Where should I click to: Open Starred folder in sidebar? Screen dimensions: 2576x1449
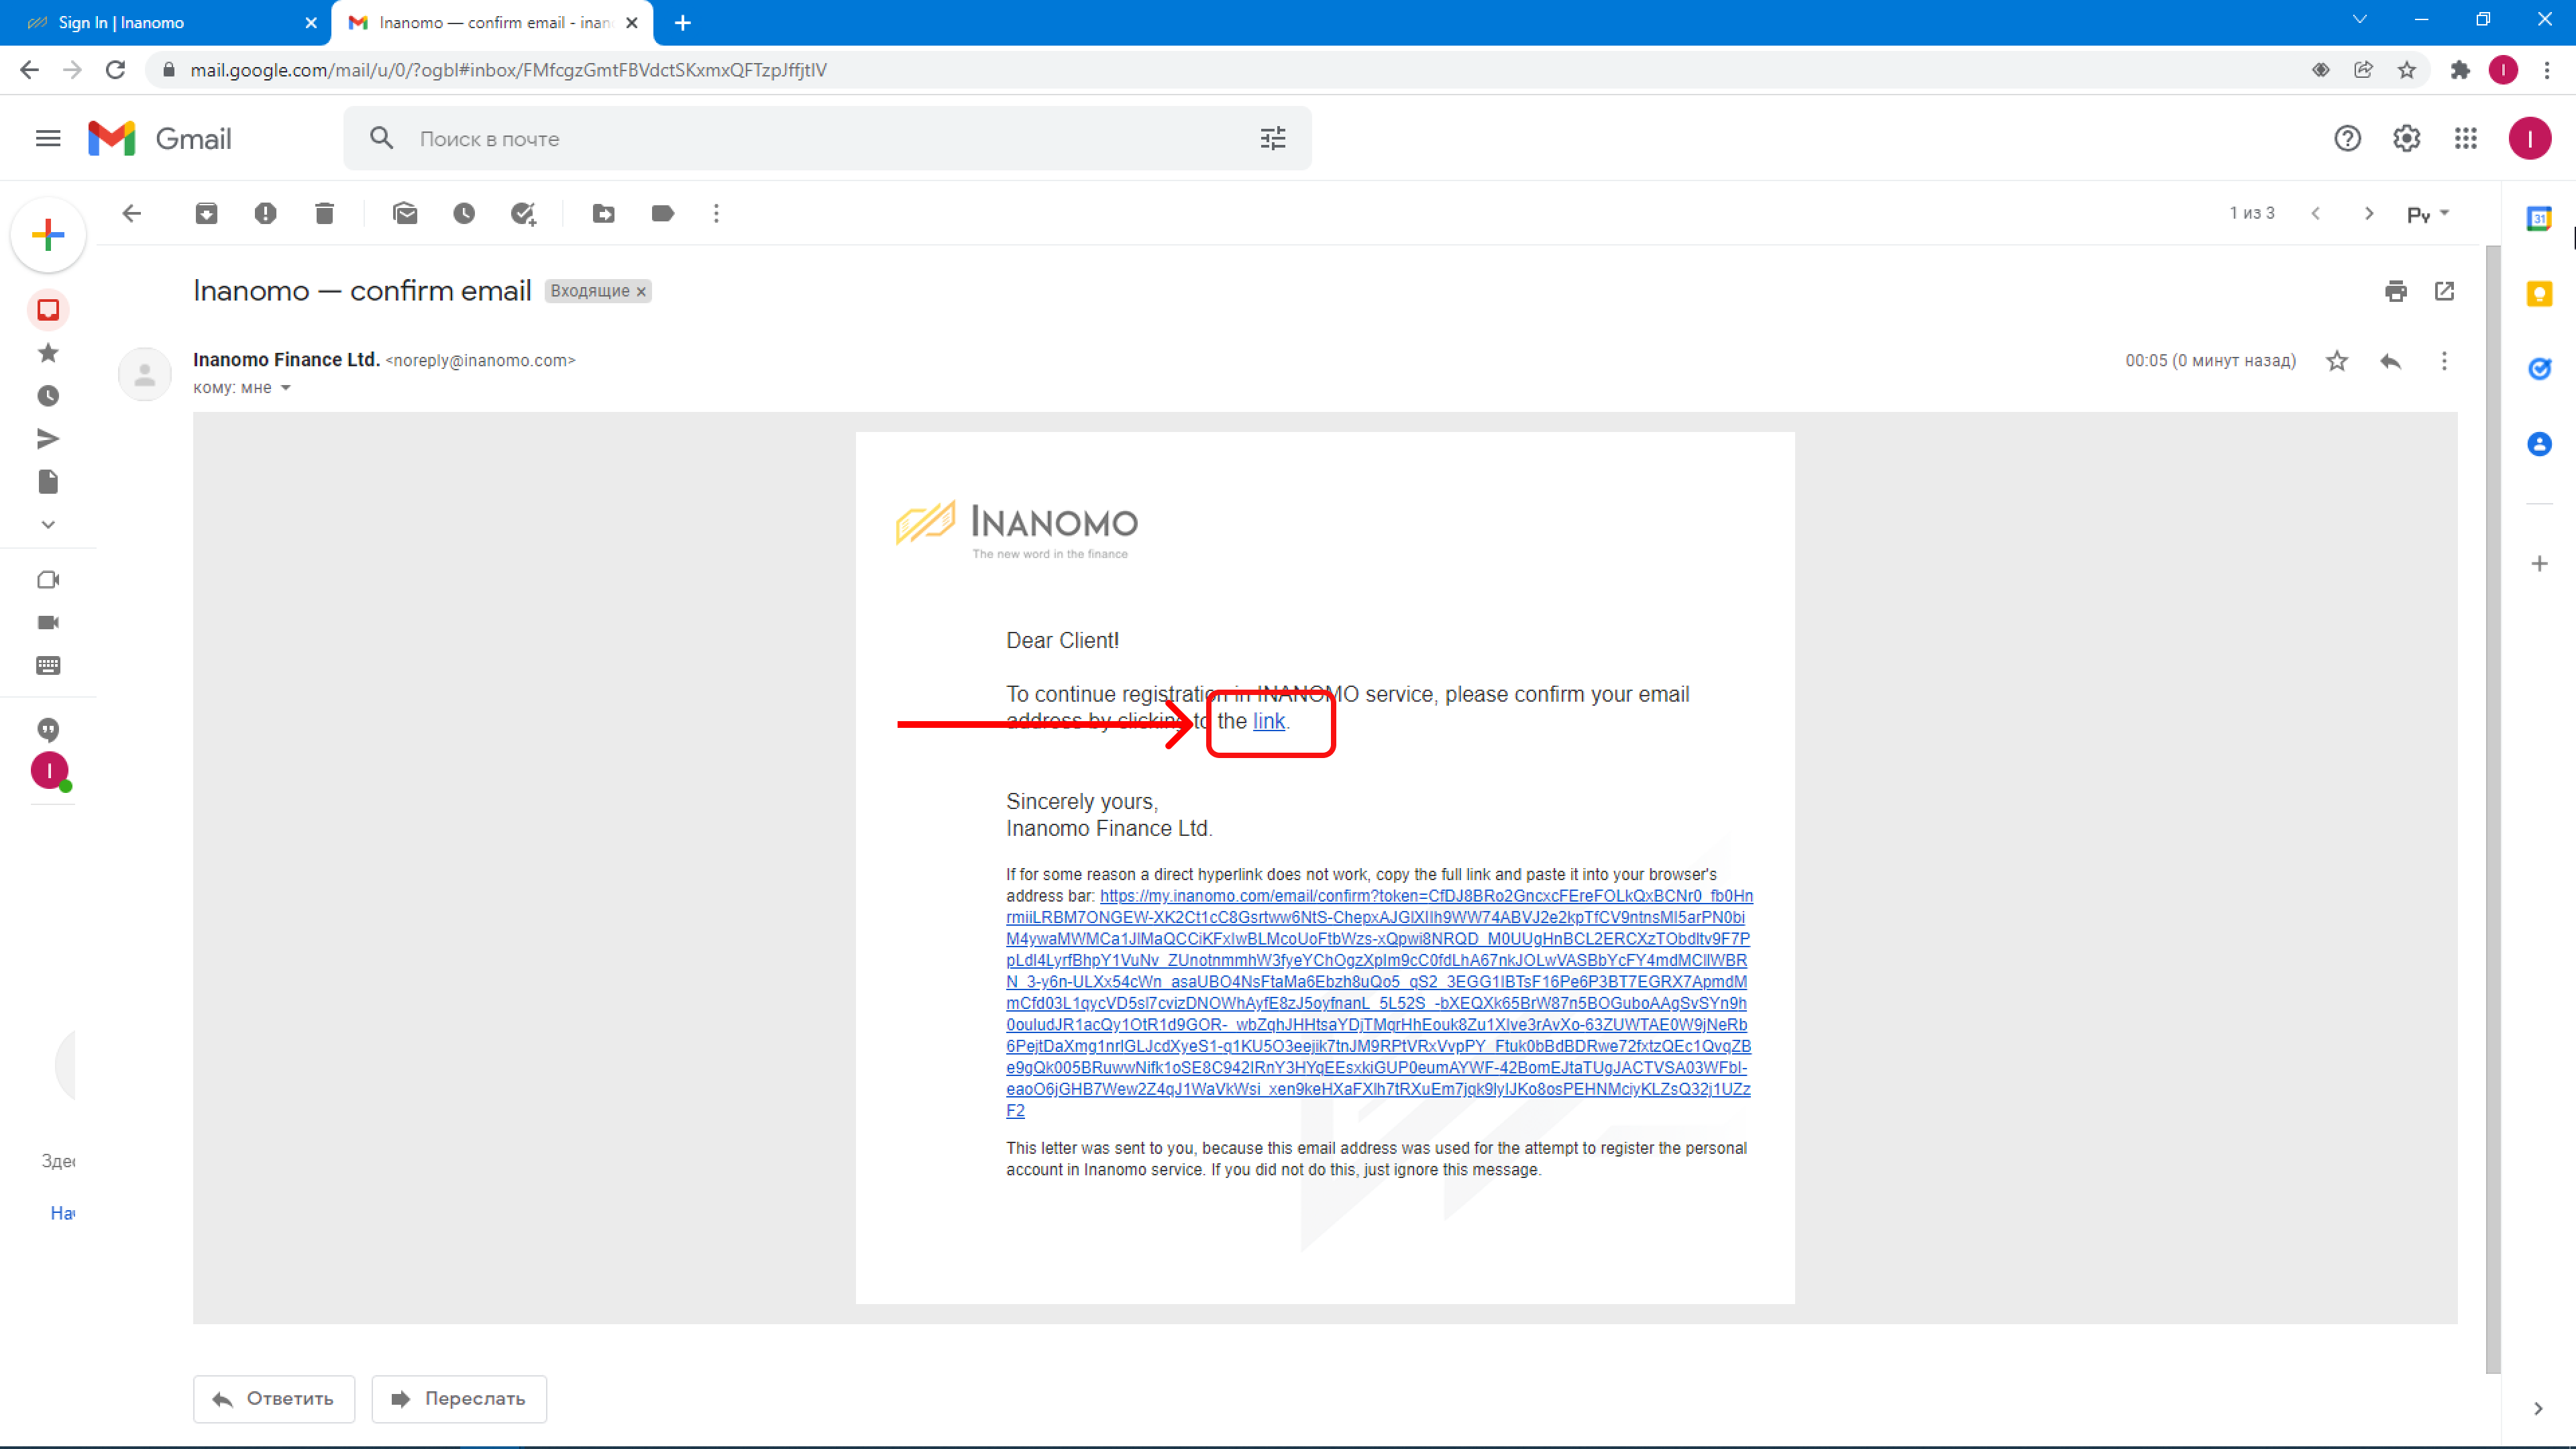click(x=48, y=353)
